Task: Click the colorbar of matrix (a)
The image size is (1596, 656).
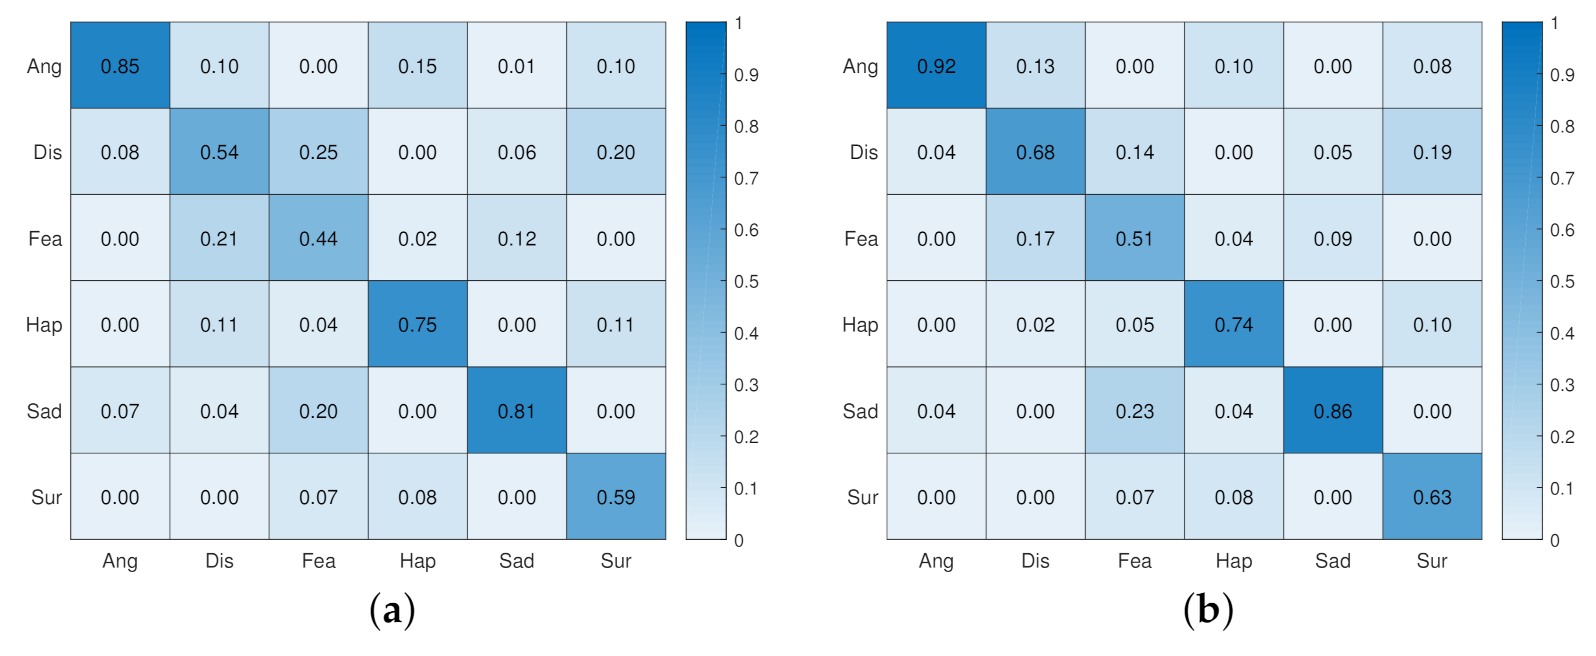Action: [x=706, y=281]
